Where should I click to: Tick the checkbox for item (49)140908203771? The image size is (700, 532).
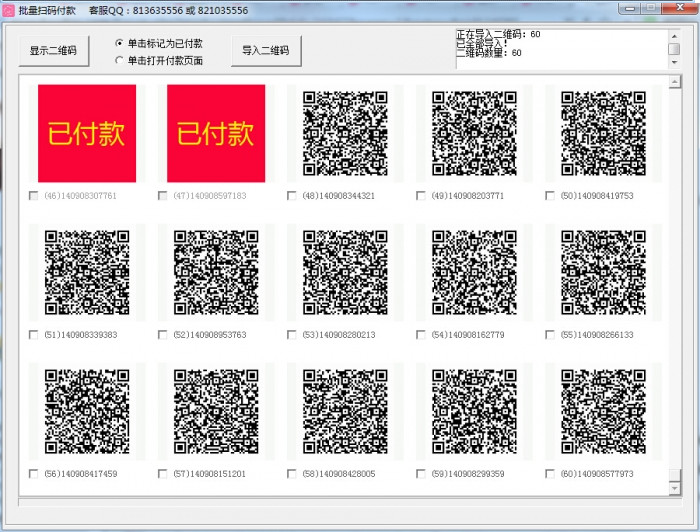[x=421, y=195]
